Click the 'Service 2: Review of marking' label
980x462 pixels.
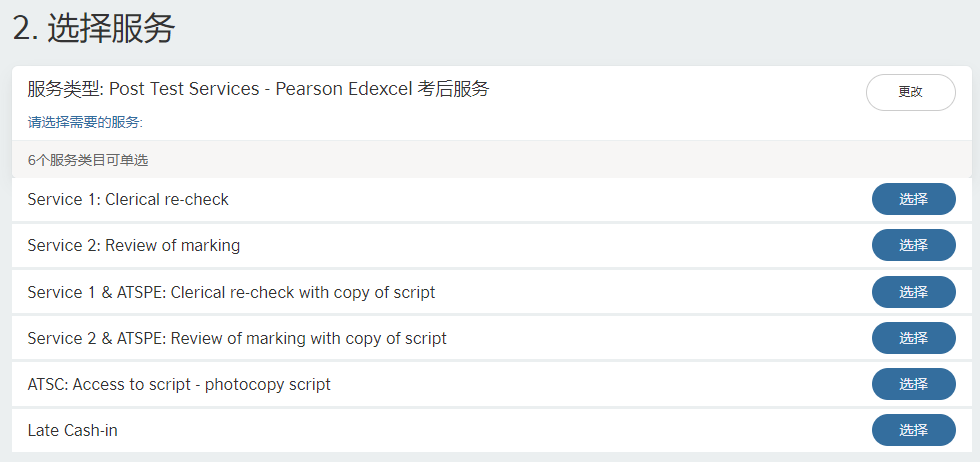[134, 246]
